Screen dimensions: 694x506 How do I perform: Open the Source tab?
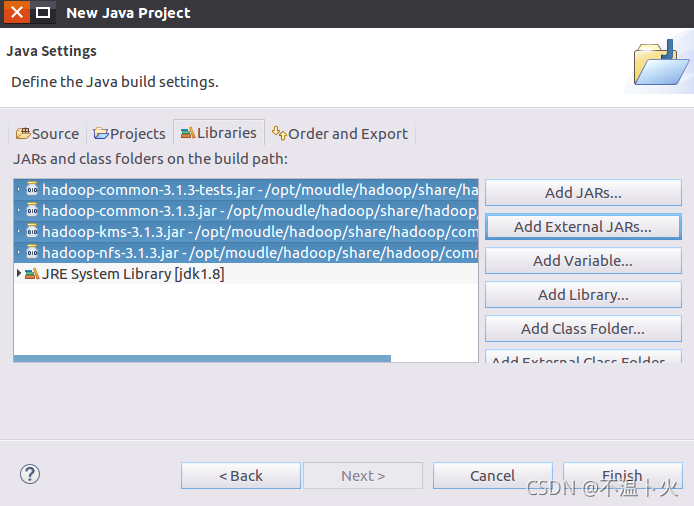(x=47, y=133)
